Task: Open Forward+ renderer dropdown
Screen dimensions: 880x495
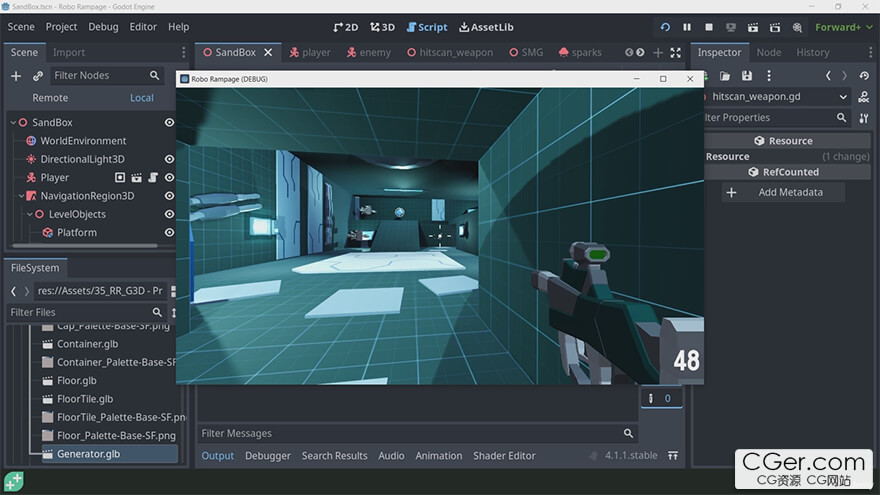Action: tap(844, 27)
